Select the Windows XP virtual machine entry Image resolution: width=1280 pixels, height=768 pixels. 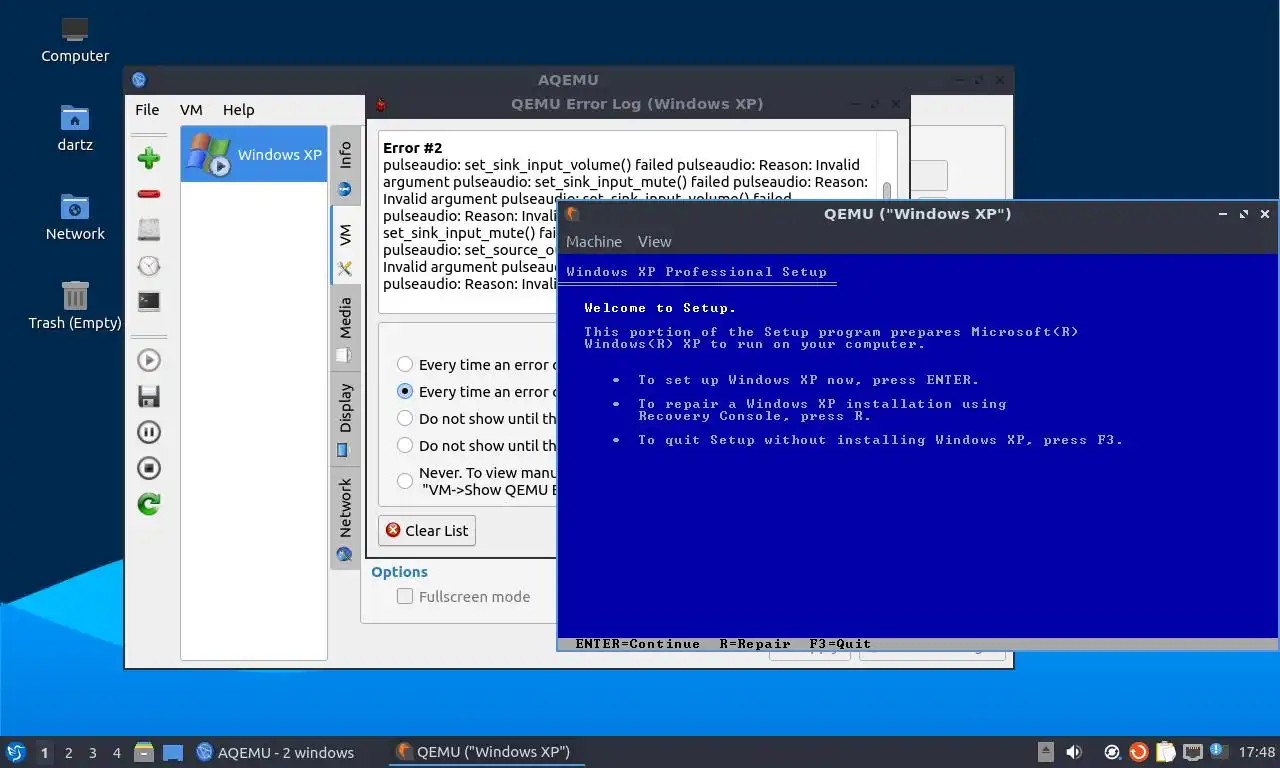[x=254, y=154]
